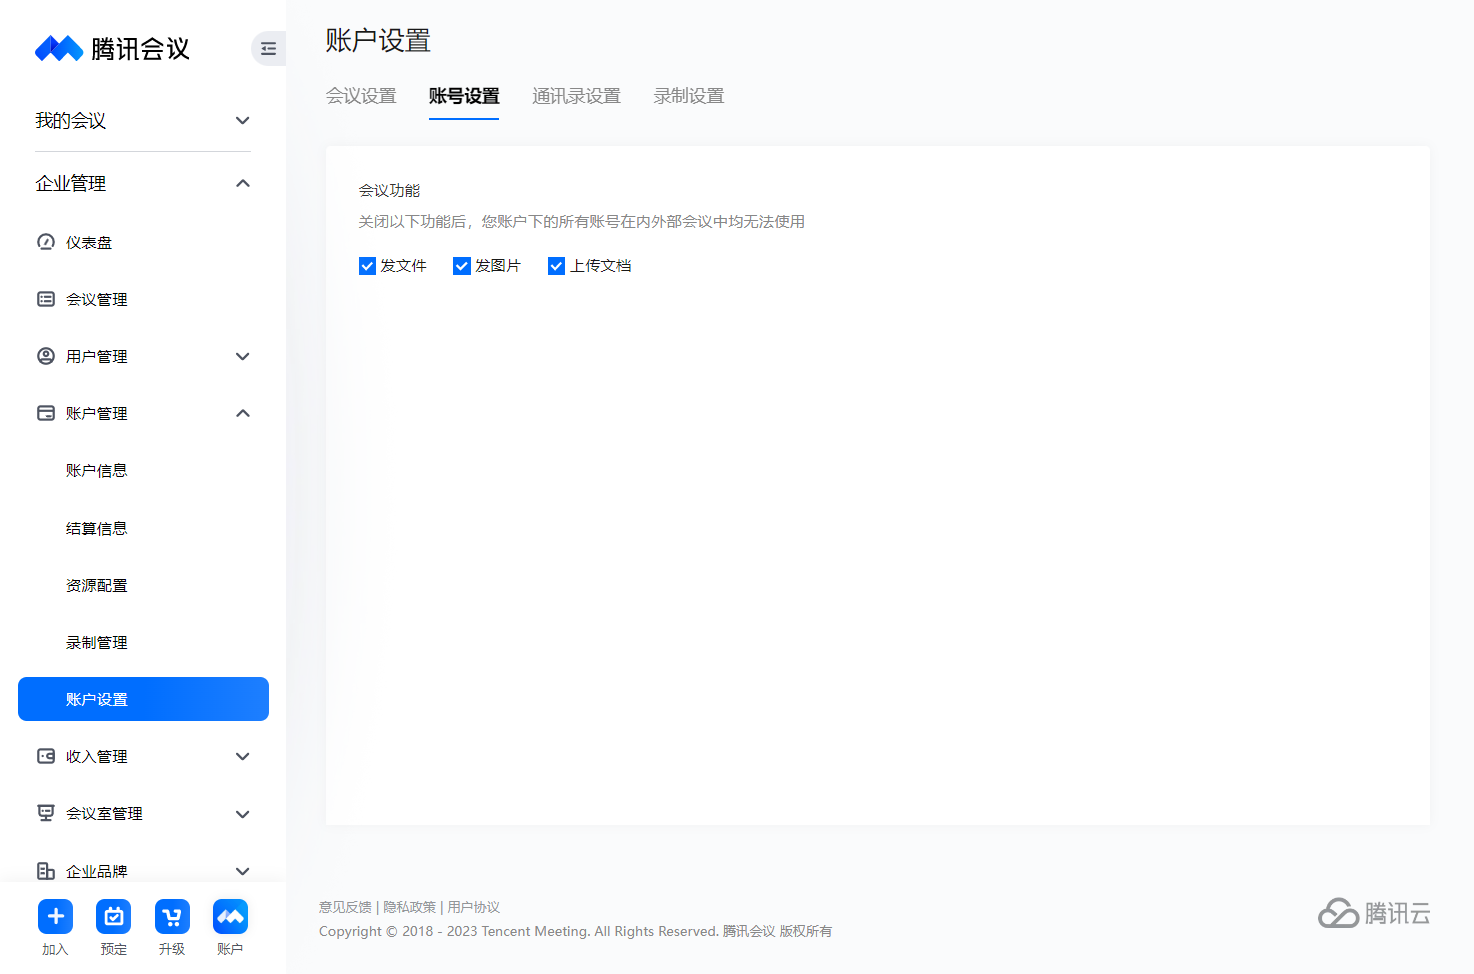Expand the 会议室管理 submenu chevron
This screenshot has width=1474, height=974.
242,814
